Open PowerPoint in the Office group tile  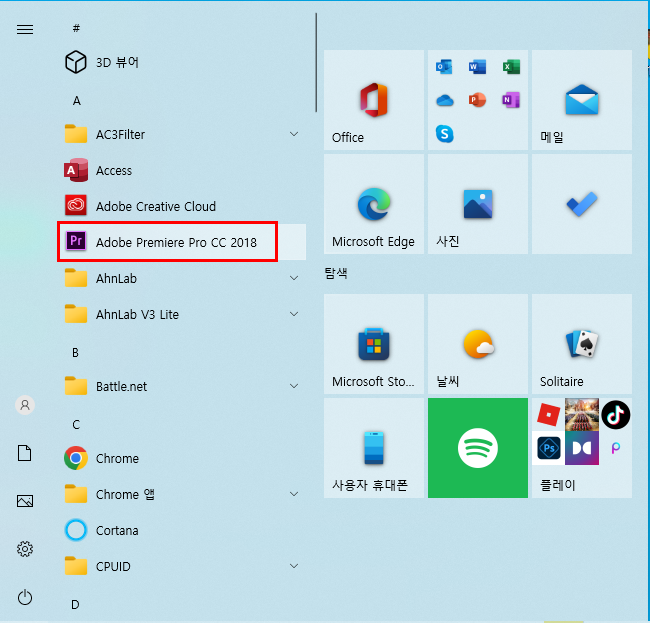[477, 100]
